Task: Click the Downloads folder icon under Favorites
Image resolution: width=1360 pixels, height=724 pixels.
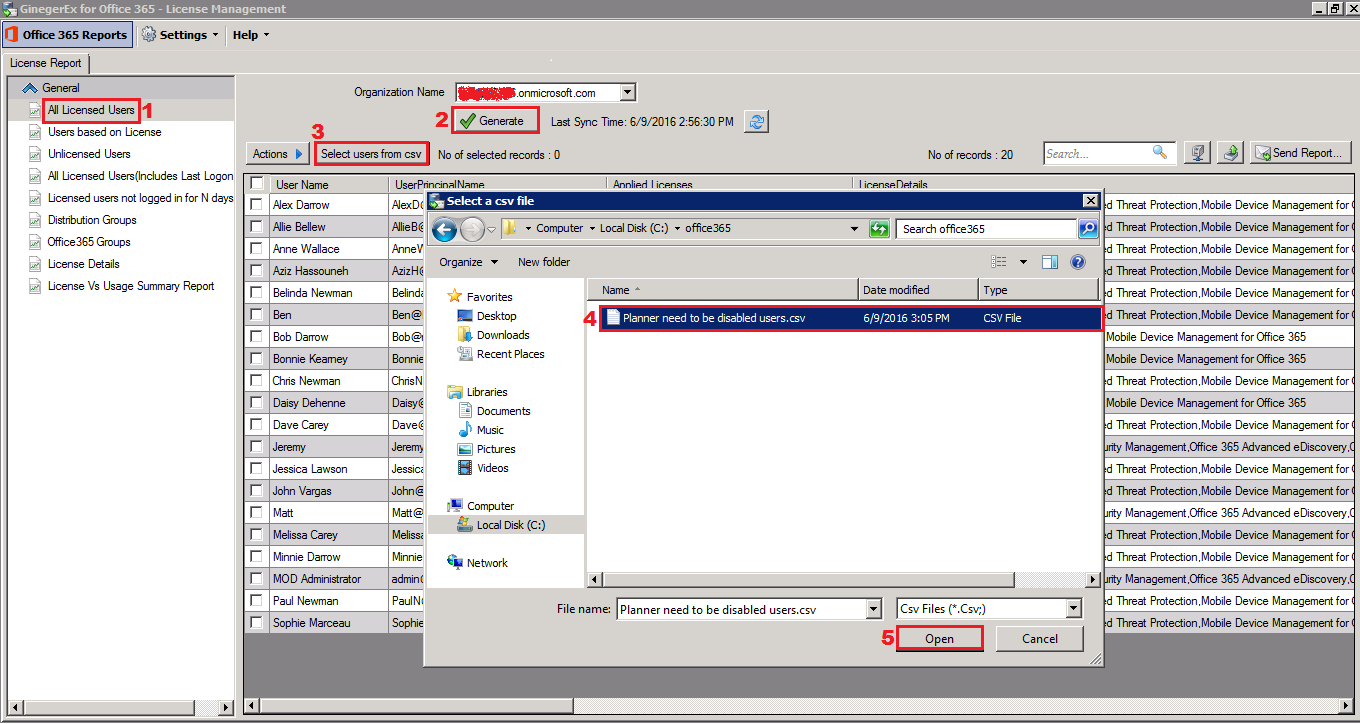Action: [464, 335]
